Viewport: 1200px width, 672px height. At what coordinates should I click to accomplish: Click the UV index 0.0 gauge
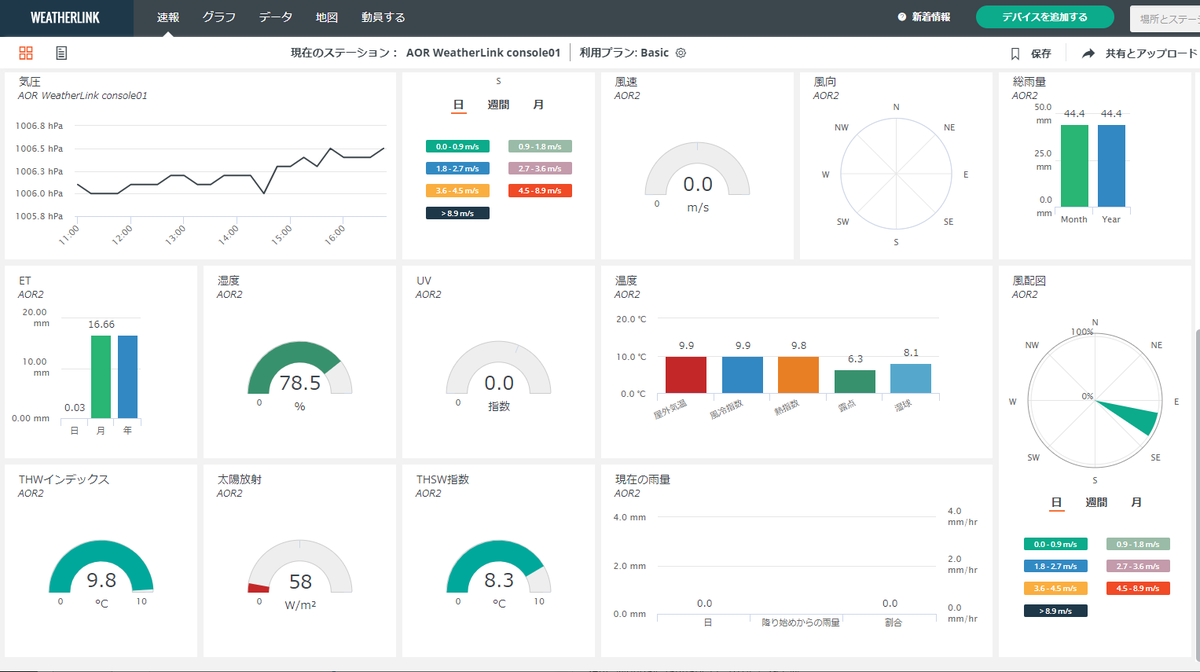tap(498, 368)
